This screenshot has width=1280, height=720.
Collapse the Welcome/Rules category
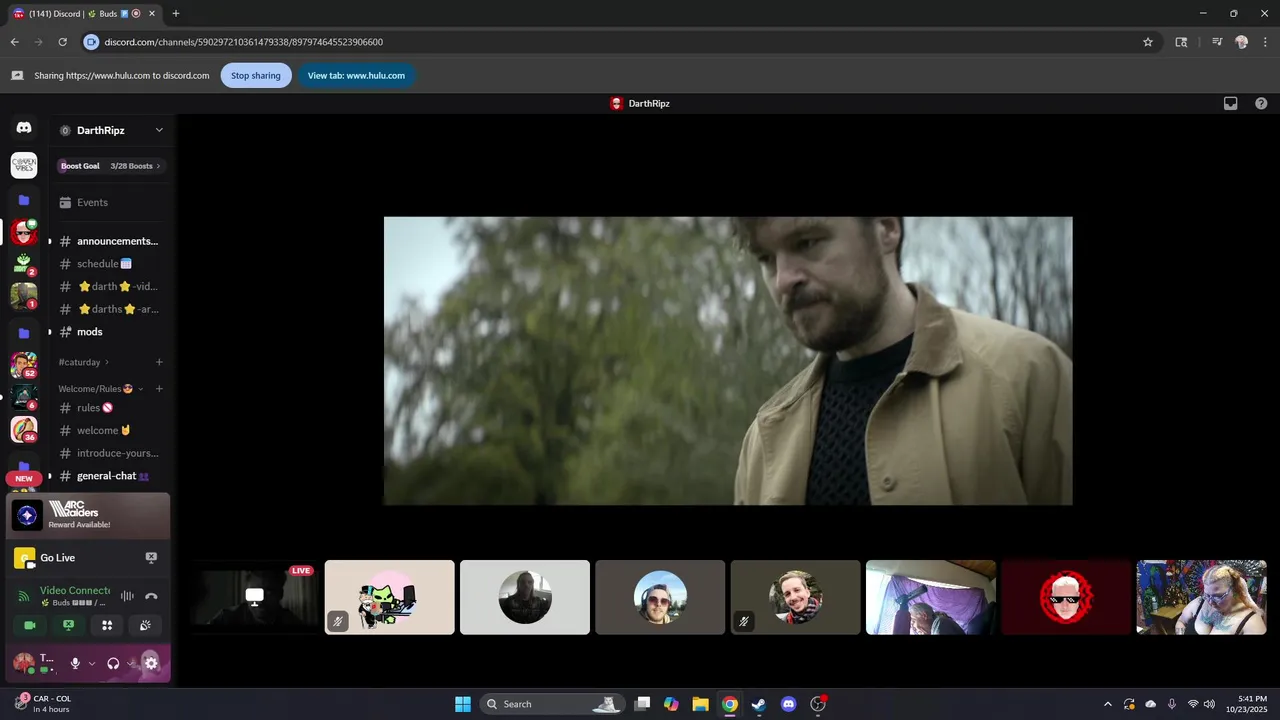(x=101, y=388)
